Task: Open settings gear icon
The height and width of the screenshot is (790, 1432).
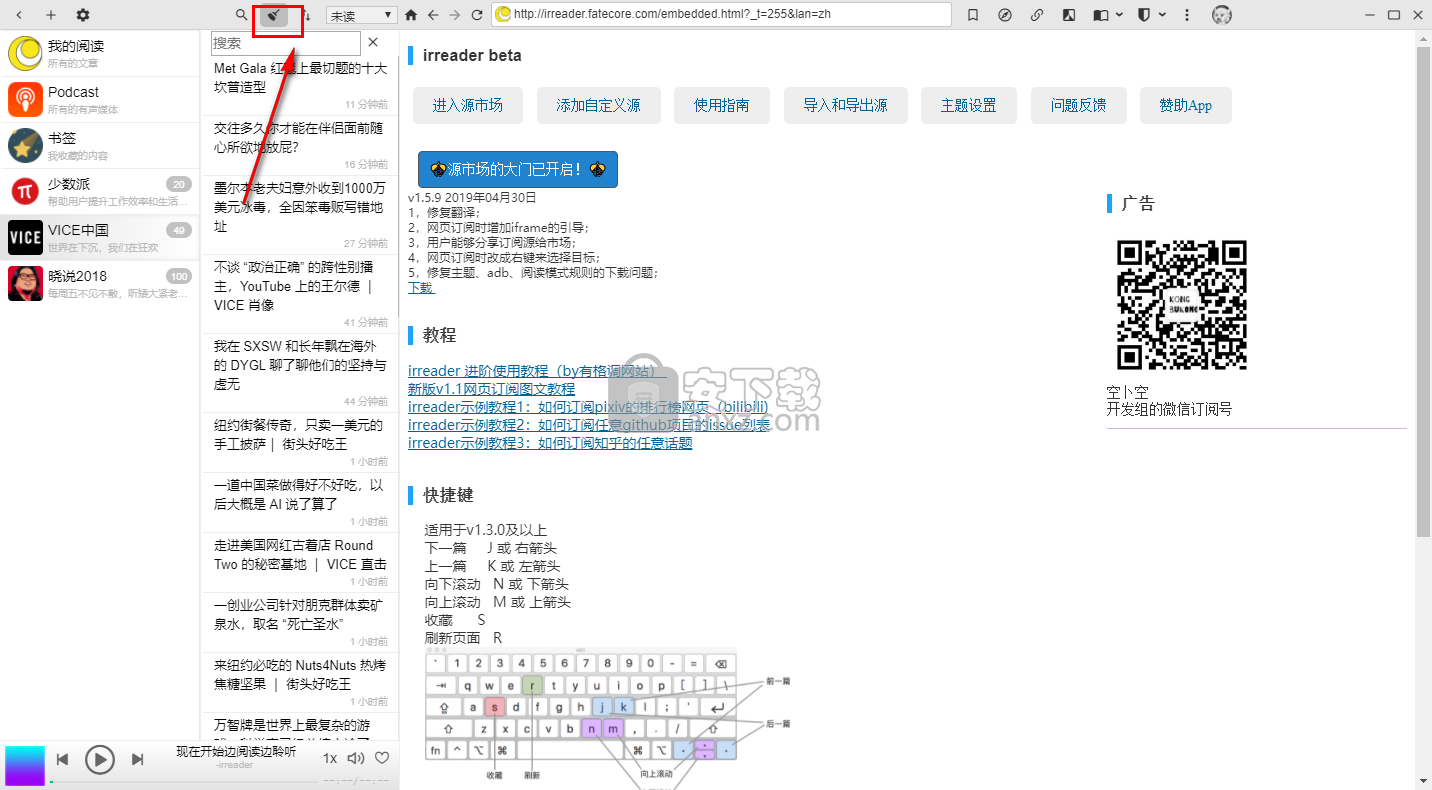Action: click(83, 15)
